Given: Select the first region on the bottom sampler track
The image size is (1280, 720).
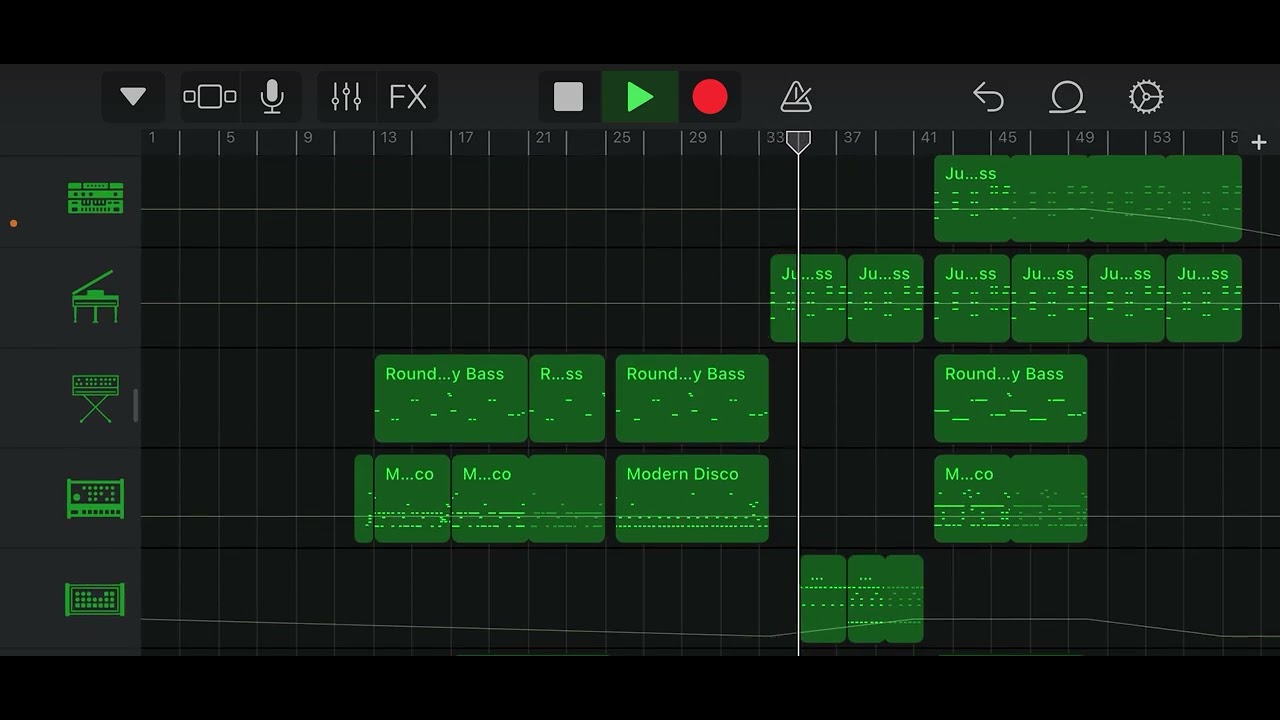Looking at the screenshot, I should coord(823,598).
